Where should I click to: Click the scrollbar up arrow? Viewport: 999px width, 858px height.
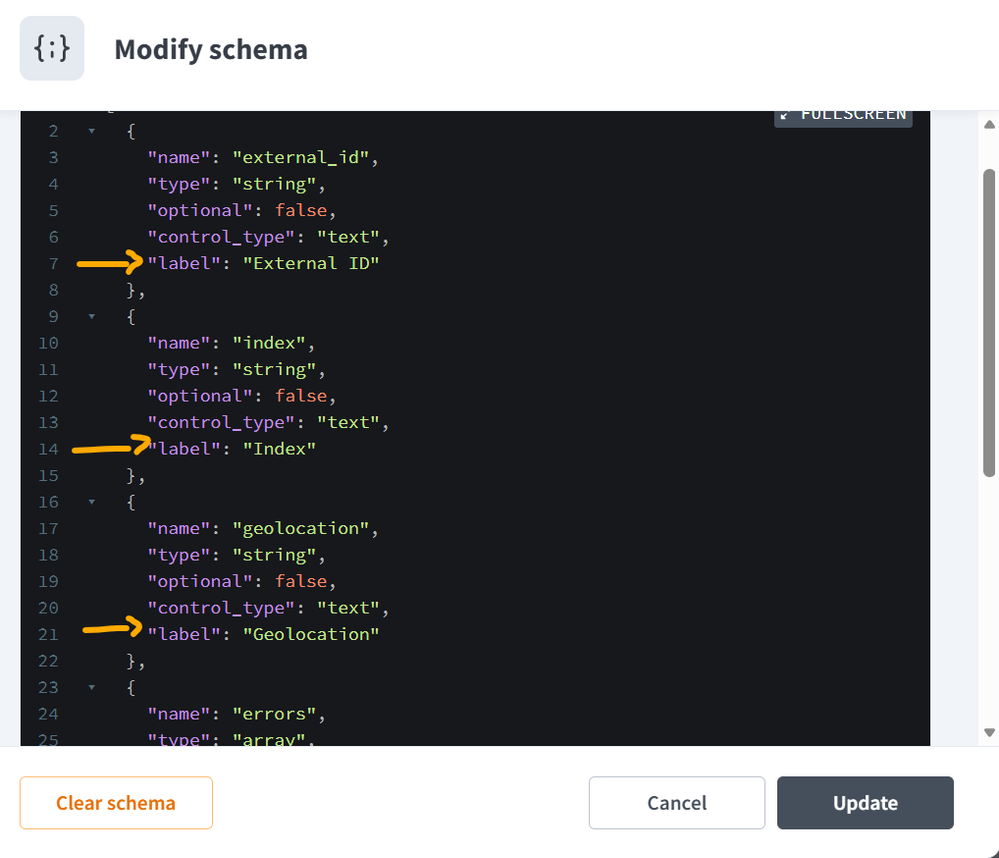tap(989, 124)
